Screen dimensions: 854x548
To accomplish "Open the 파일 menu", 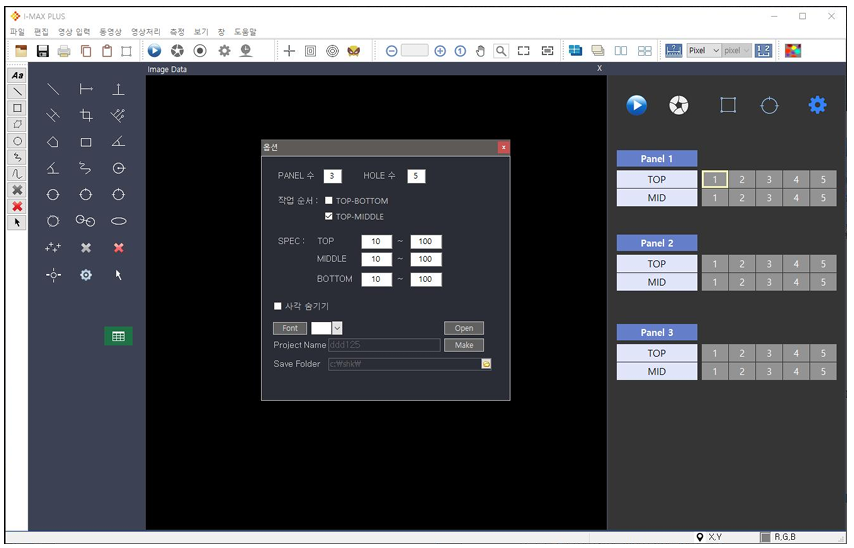I will click(x=17, y=32).
